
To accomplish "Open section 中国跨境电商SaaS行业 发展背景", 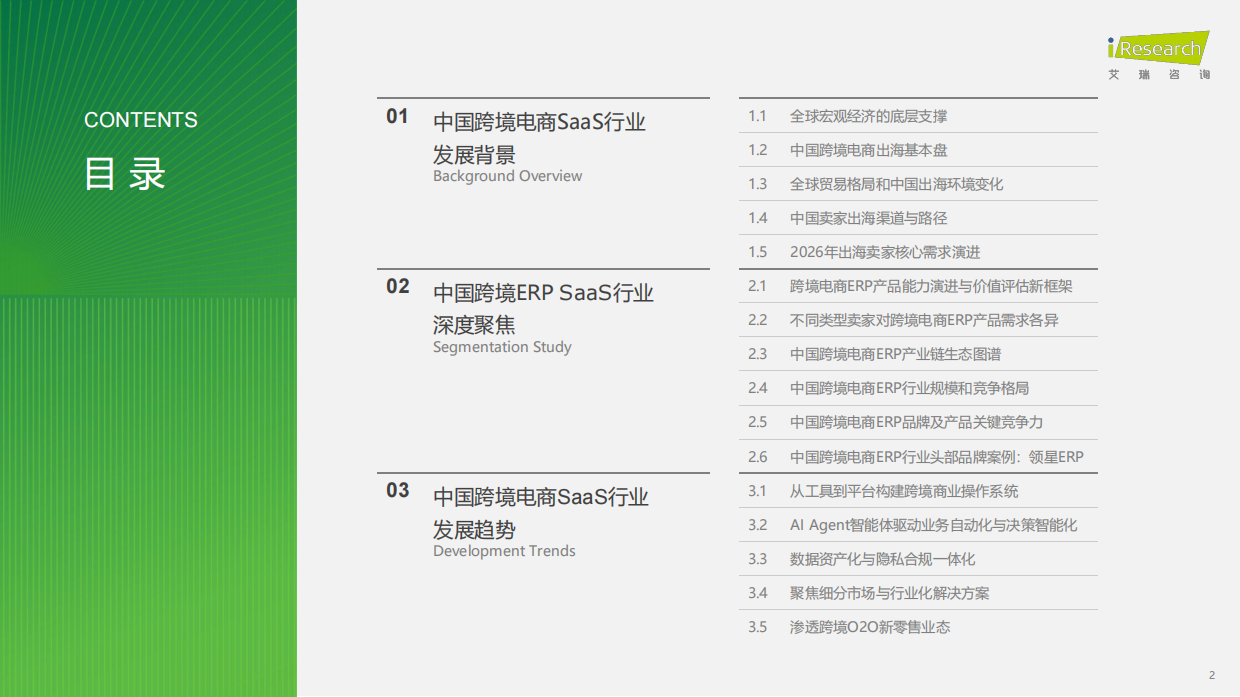I will 539,139.
